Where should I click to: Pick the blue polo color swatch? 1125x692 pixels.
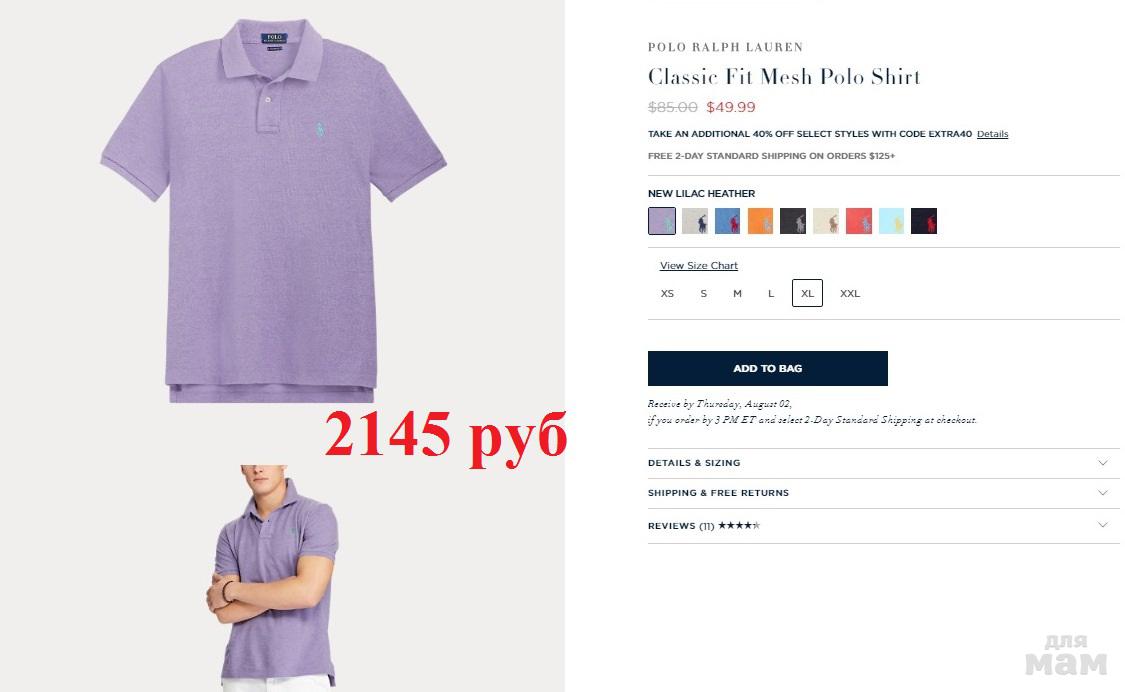(728, 221)
